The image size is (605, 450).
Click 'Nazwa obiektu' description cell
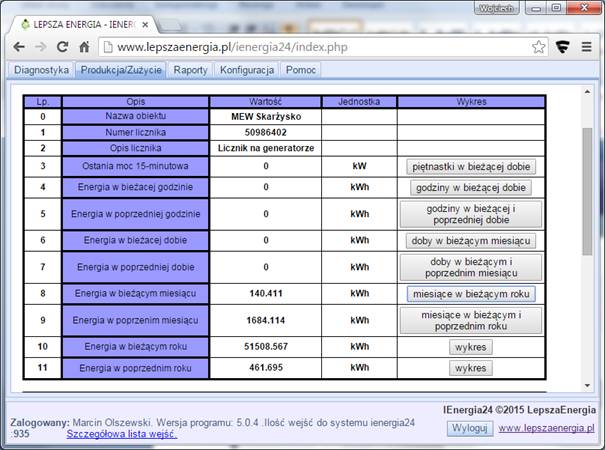click(135, 117)
